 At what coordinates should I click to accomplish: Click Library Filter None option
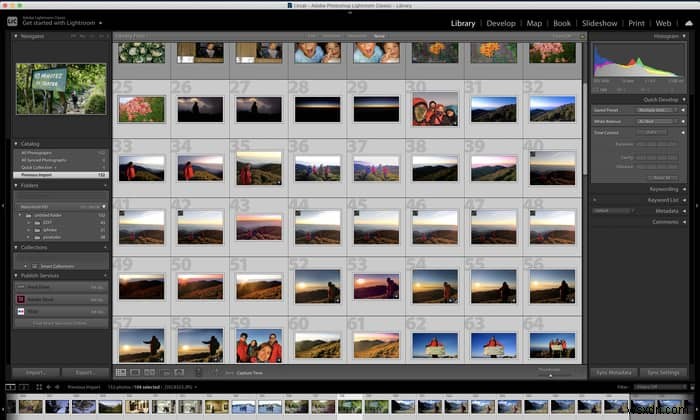coord(379,36)
